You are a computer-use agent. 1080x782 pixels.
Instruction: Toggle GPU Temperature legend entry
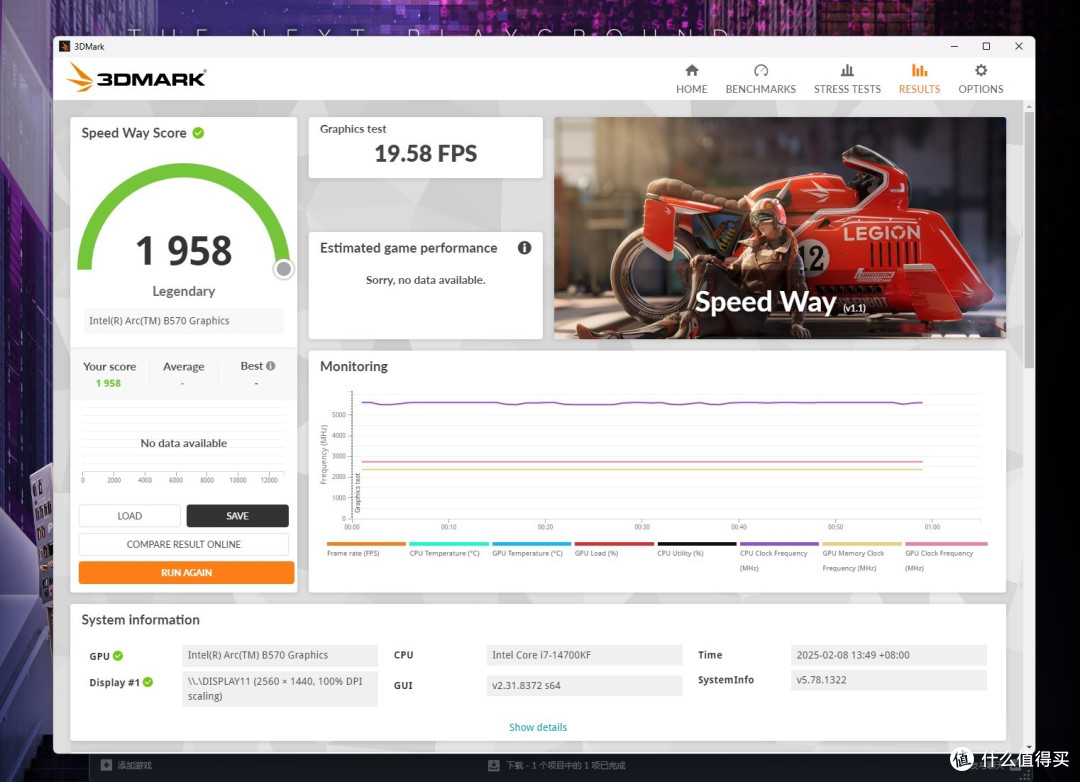tap(531, 550)
